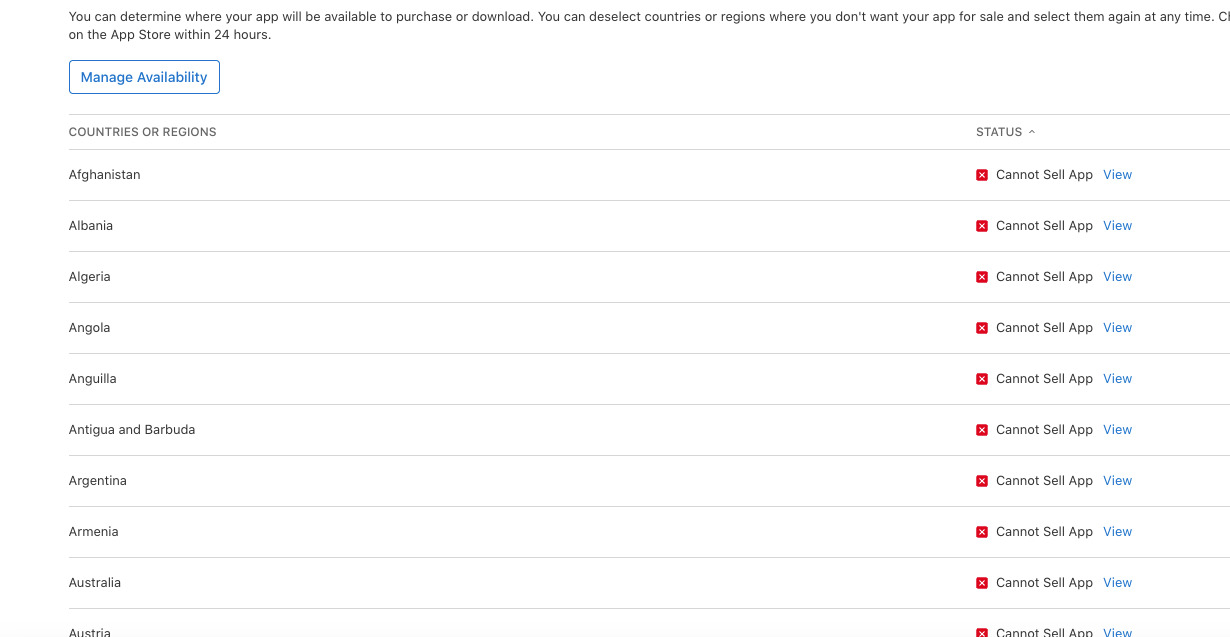Click Argentina's red X status icon
The width and height of the screenshot is (1230, 637).
(982, 481)
